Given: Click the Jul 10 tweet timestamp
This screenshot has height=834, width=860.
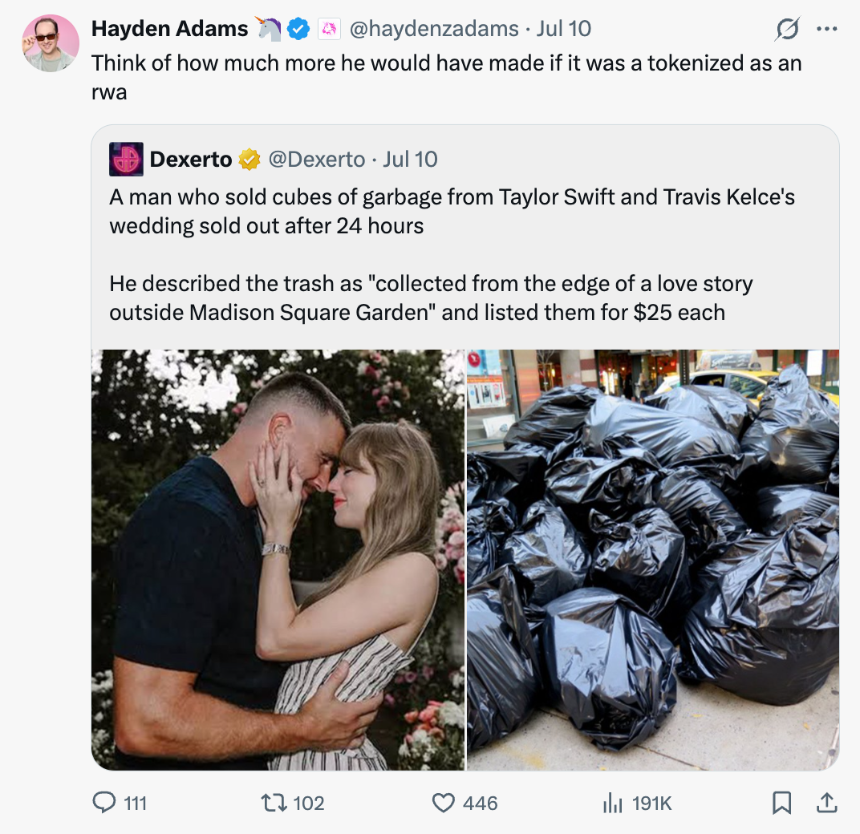Looking at the screenshot, I should (x=563, y=29).
